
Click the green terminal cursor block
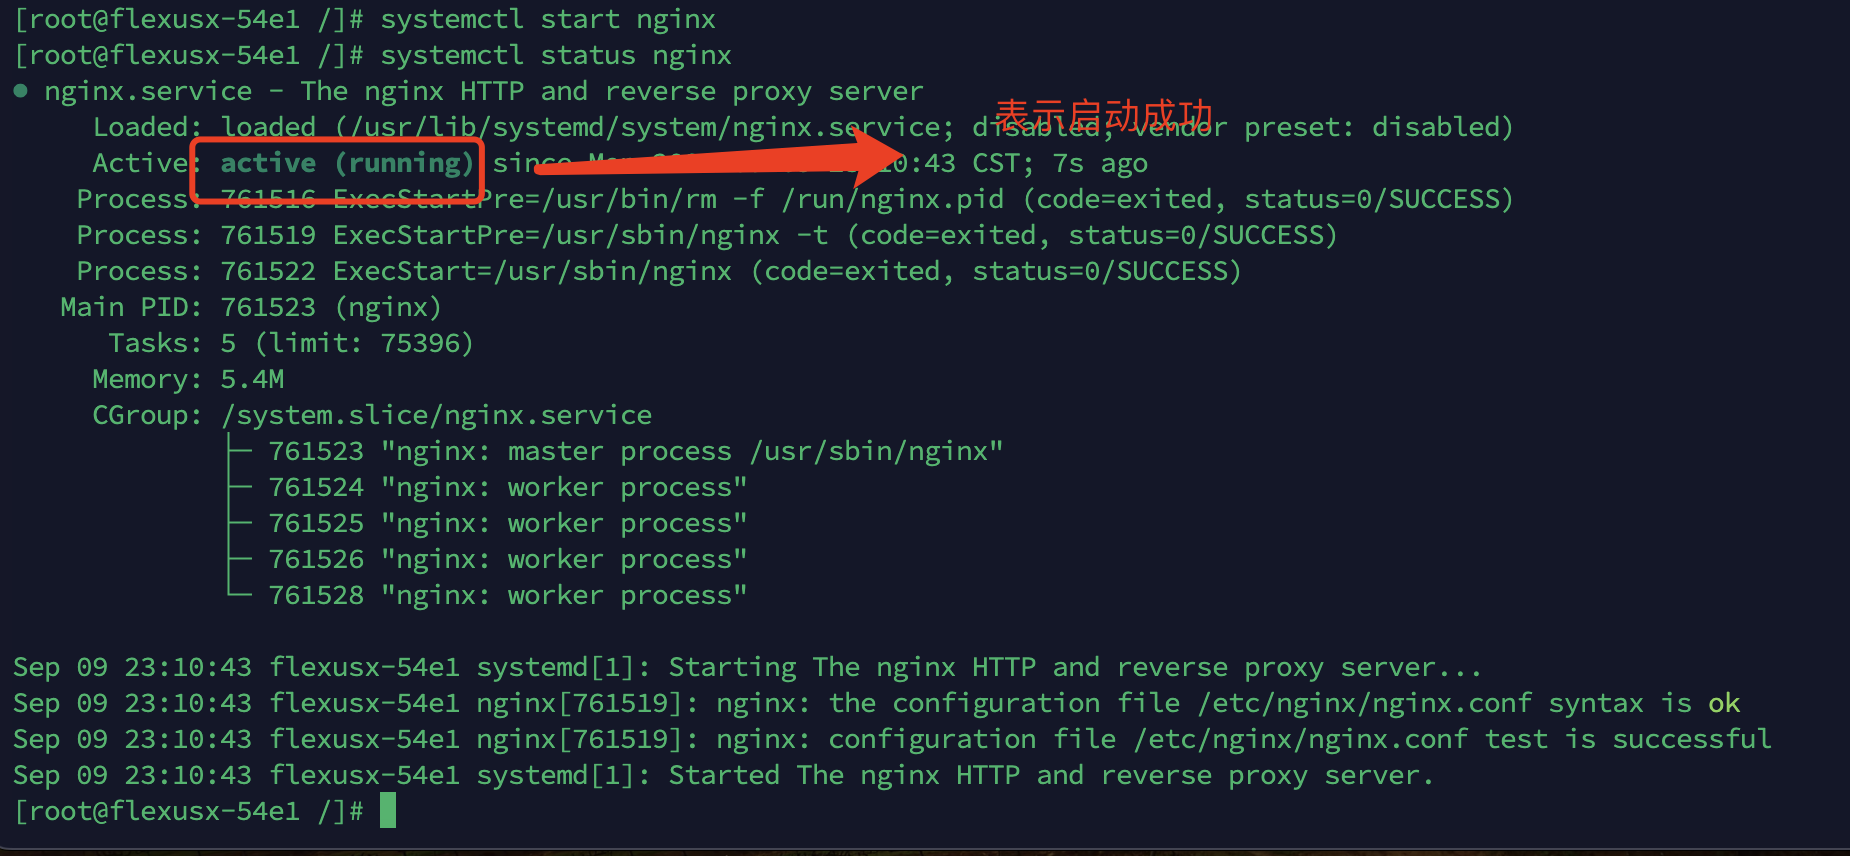pos(388,810)
